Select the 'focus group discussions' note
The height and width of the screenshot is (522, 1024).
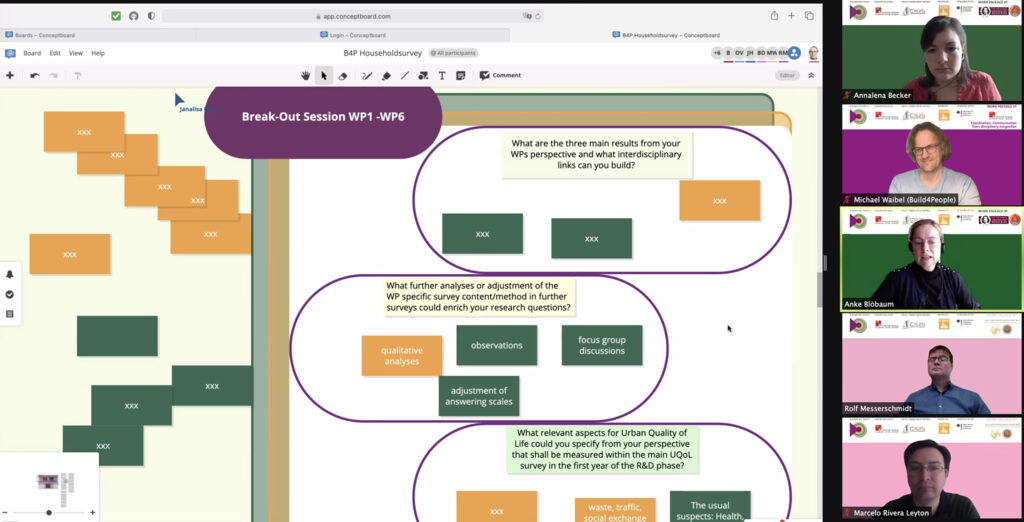tap(601, 345)
